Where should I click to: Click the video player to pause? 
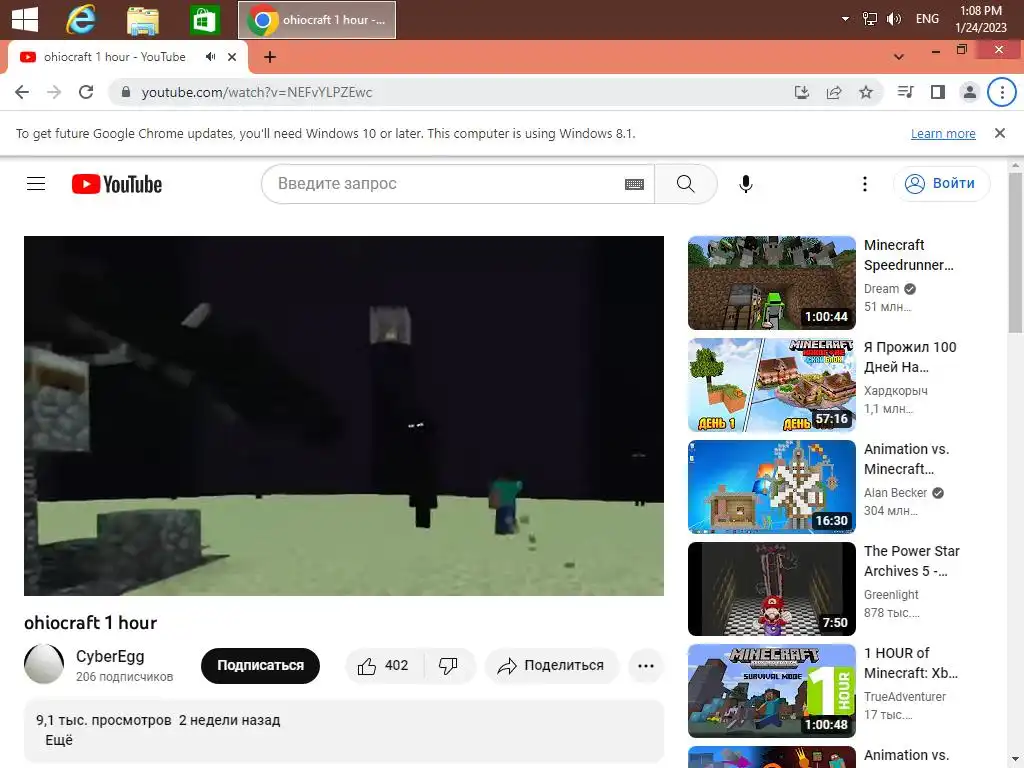(x=344, y=415)
